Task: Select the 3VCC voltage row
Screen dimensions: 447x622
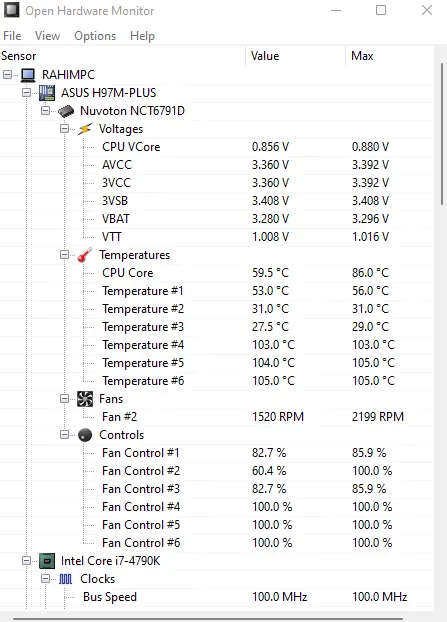Action: pos(217,183)
